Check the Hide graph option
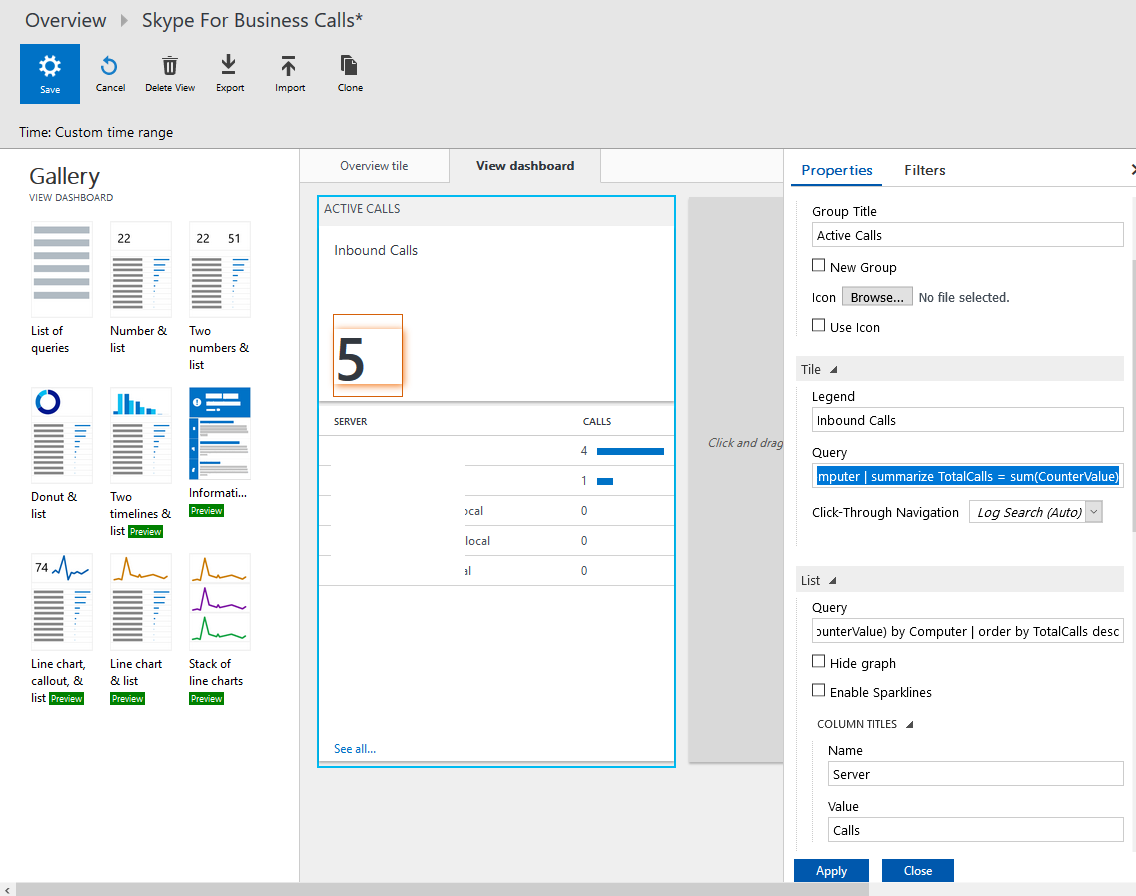The height and width of the screenshot is (896, 1136). (819, 662)
